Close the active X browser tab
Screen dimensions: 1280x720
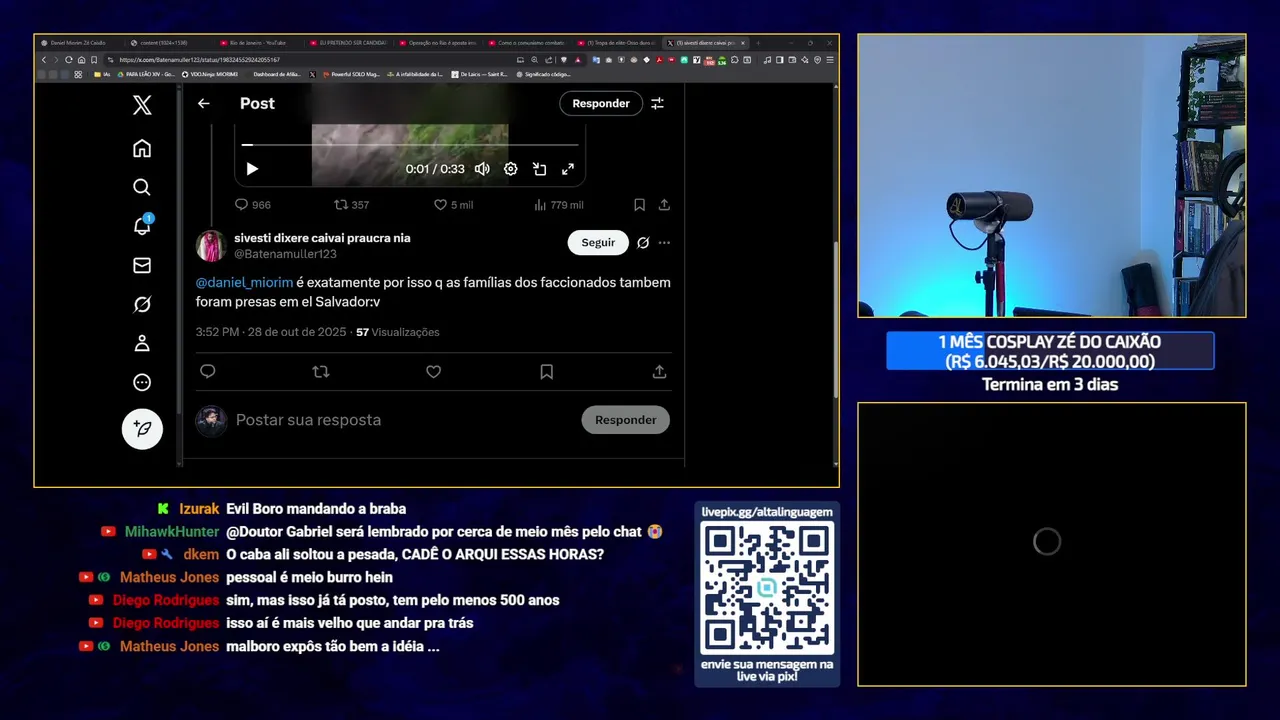pyautogui.click(x=743, y=43)
